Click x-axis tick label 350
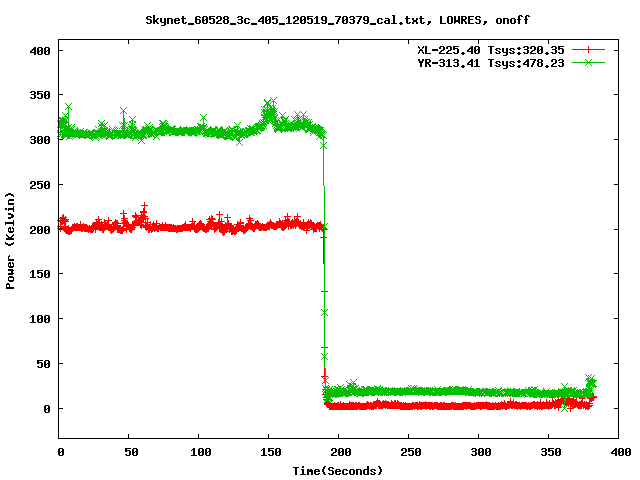Image resolution: width=640 pixels, height=480 pixels. pos(551,452)
